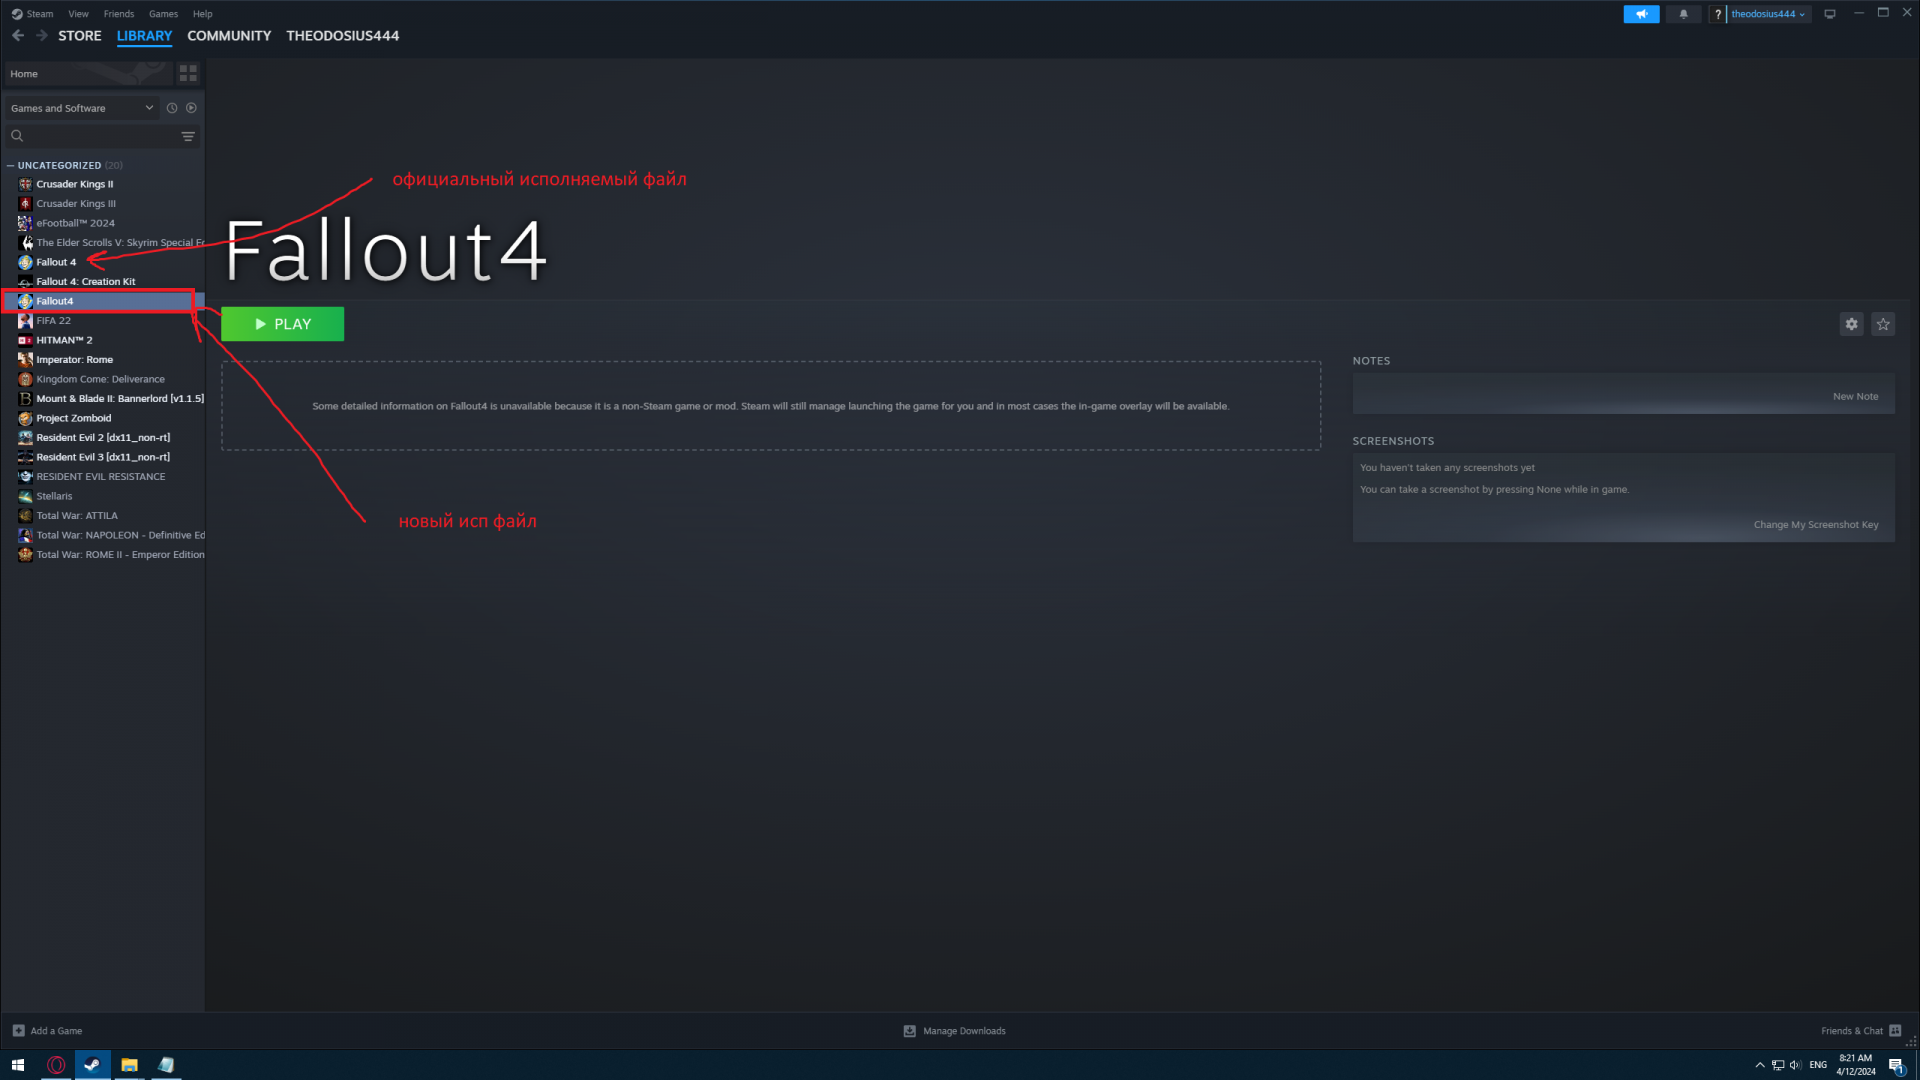Click the library search field
1920x1080 pixels.
click(x=95, y=136)
